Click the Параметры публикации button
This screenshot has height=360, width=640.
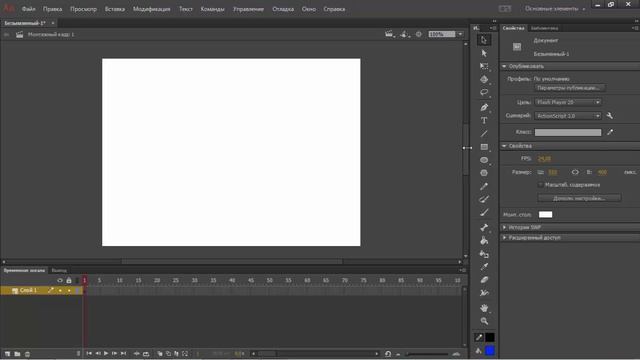570,88
